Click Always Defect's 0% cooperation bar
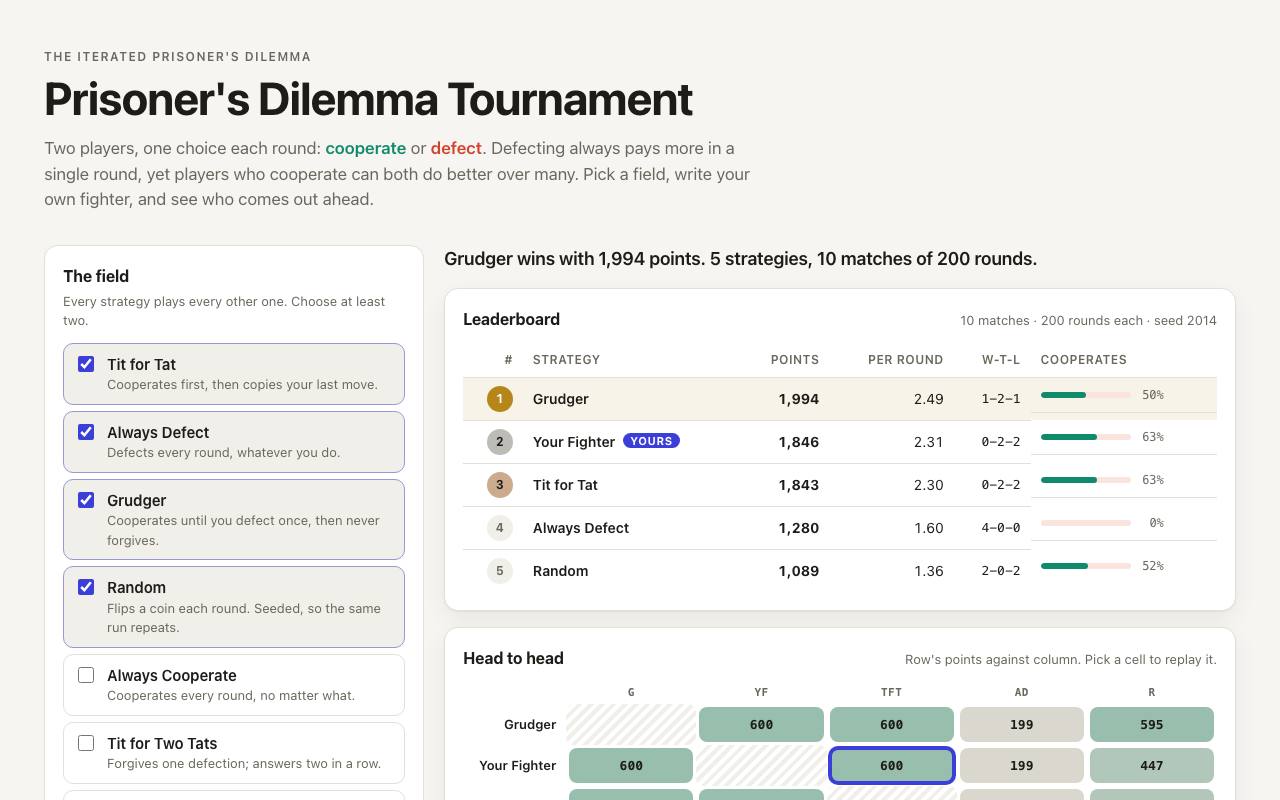 (1086, 523)
